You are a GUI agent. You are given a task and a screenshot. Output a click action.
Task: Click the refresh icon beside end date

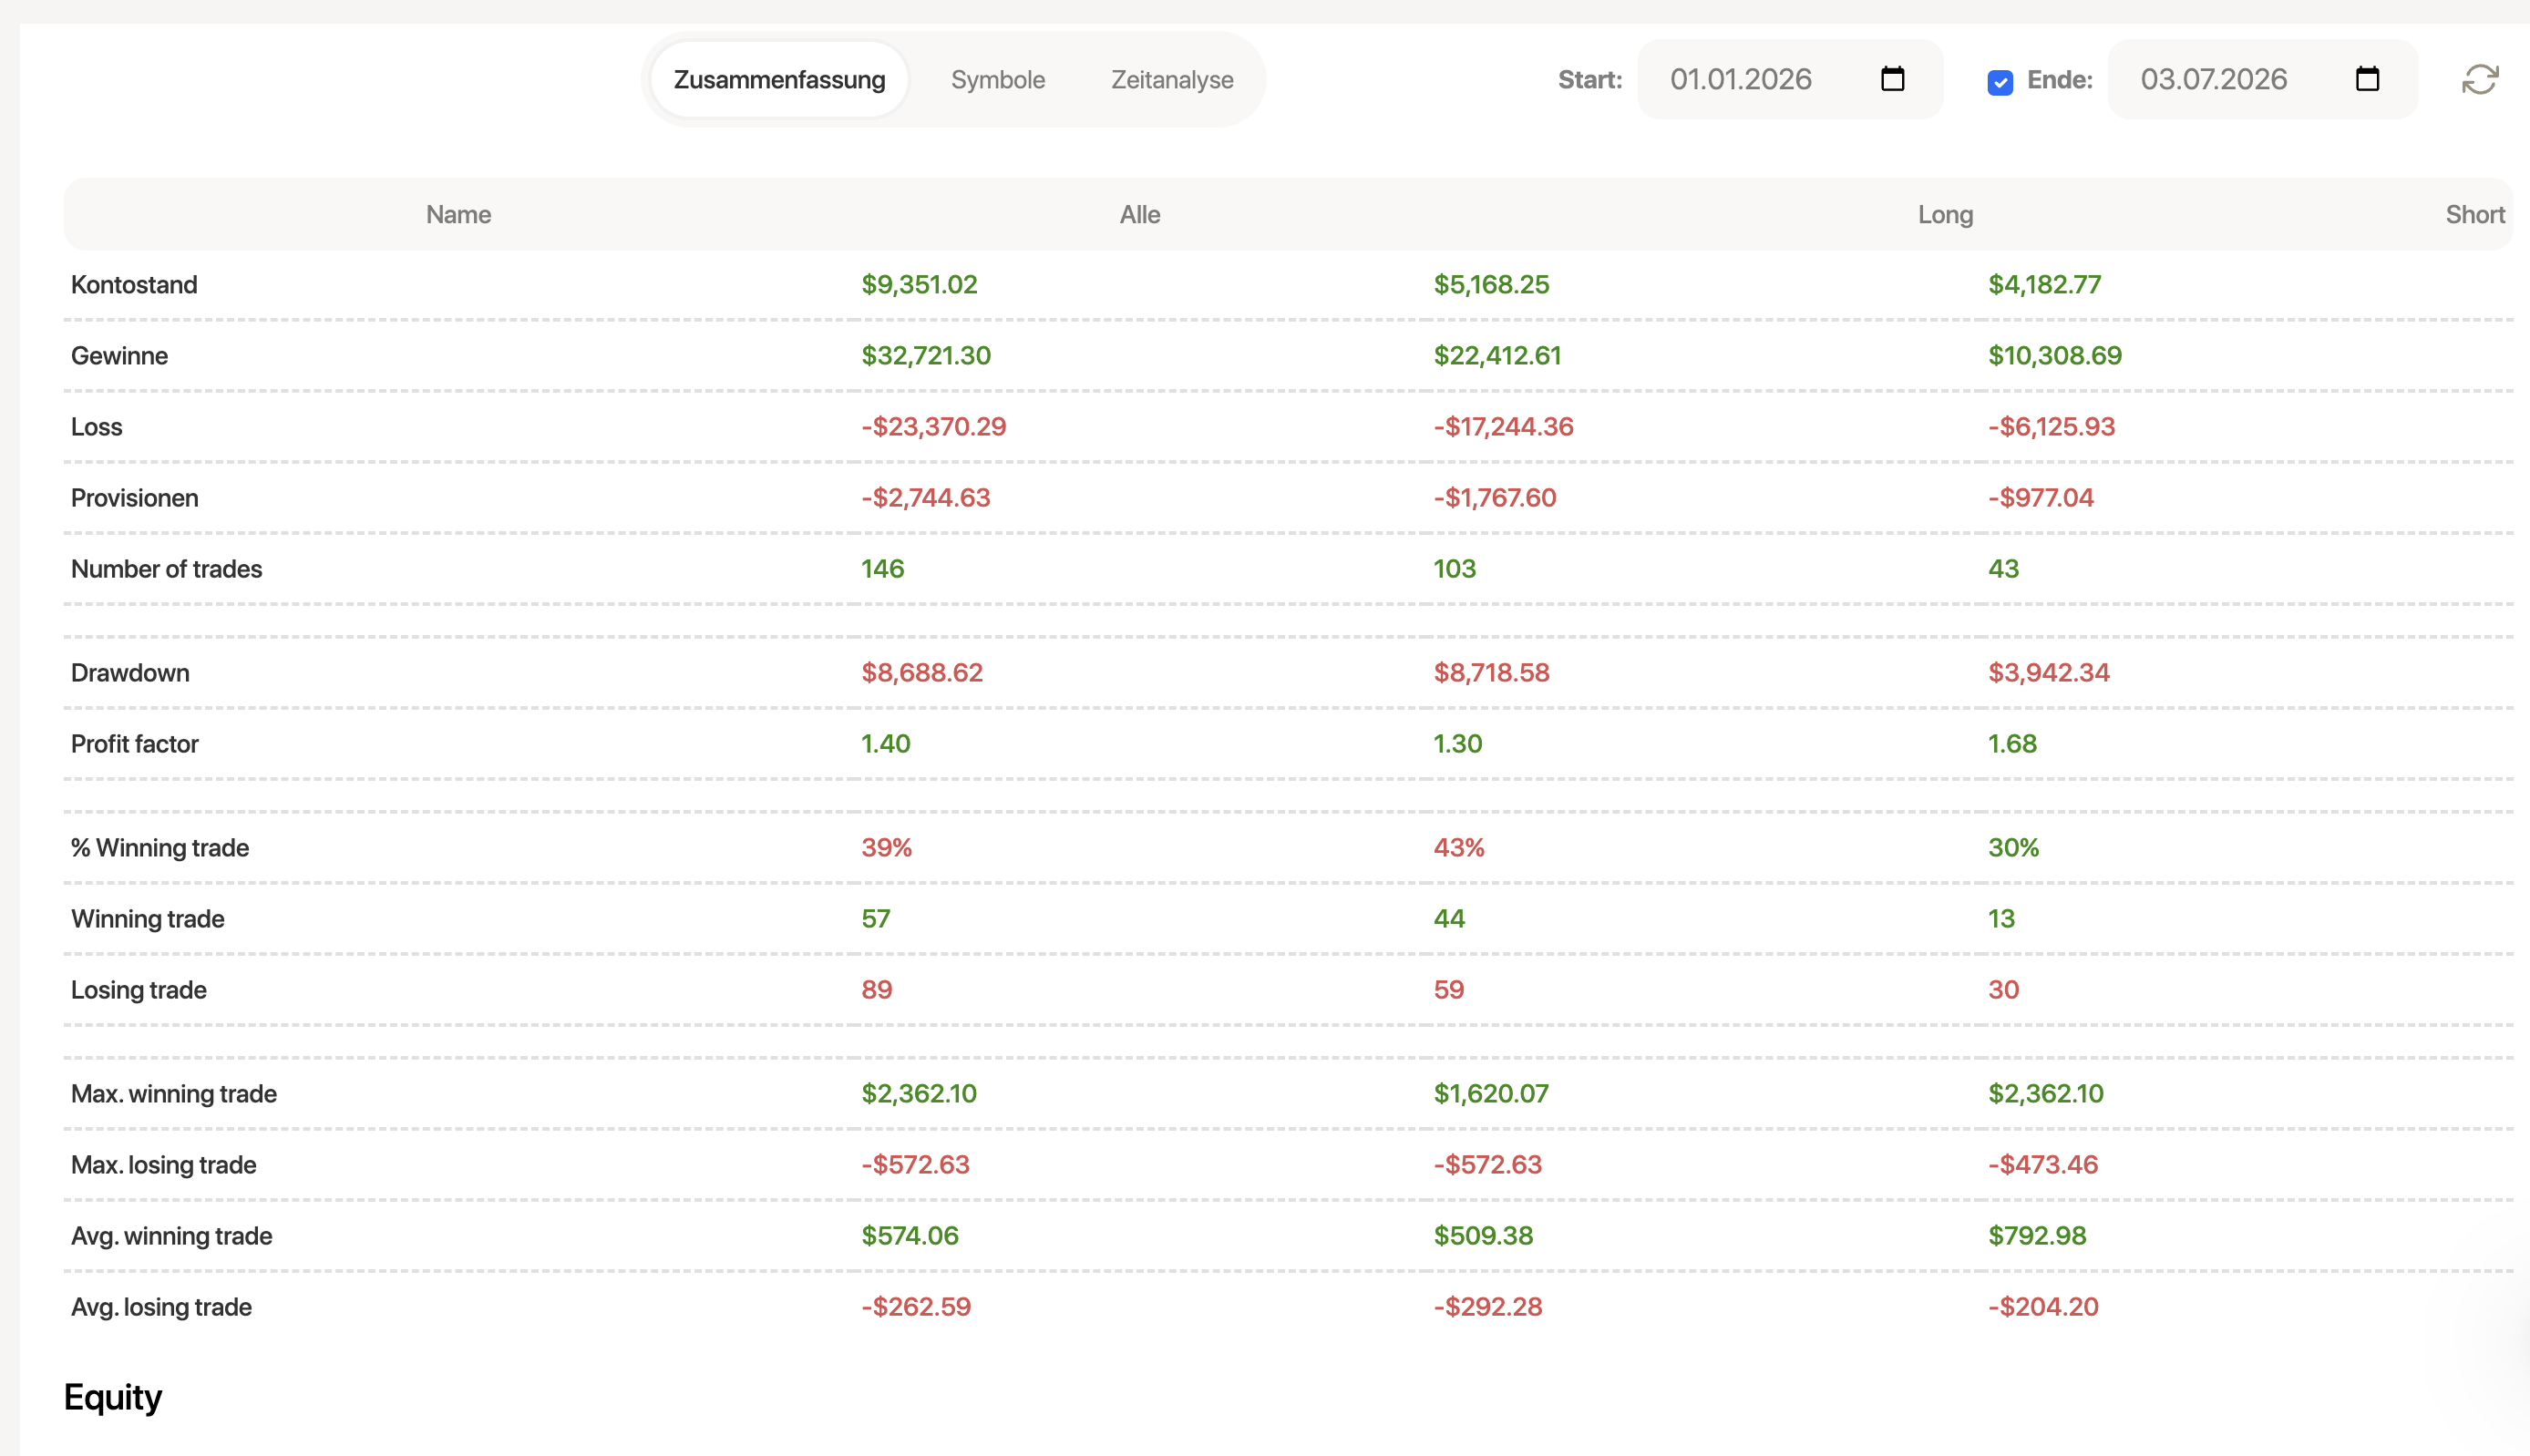[x=2480, y=80]
